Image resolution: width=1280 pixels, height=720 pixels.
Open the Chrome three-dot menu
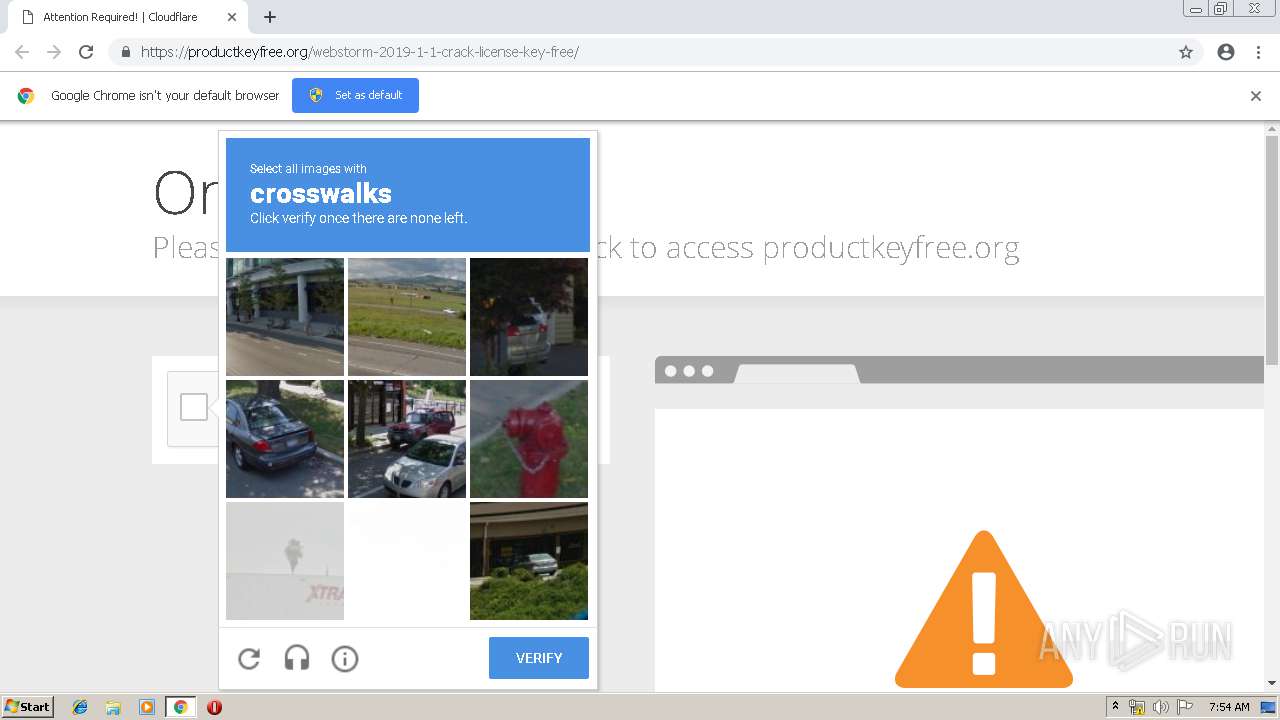point(1258,52)
